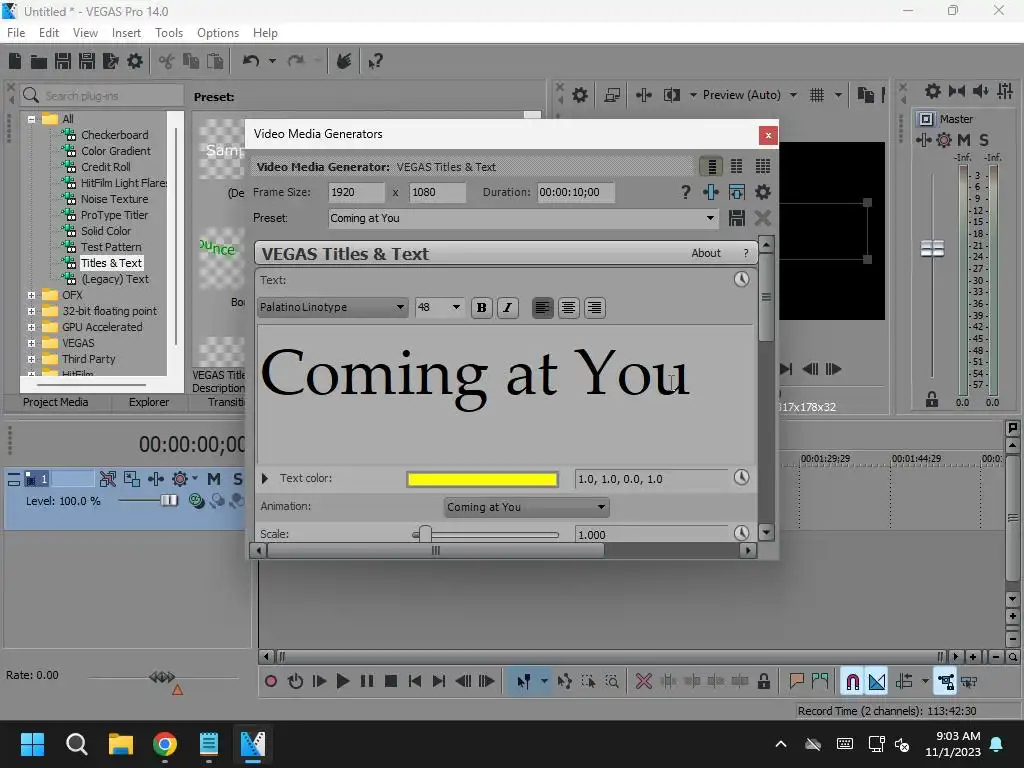The height and width of the screenshot is (768, 1024).
Task: Click the Play button in transport bar
Action: coord(343,682)
